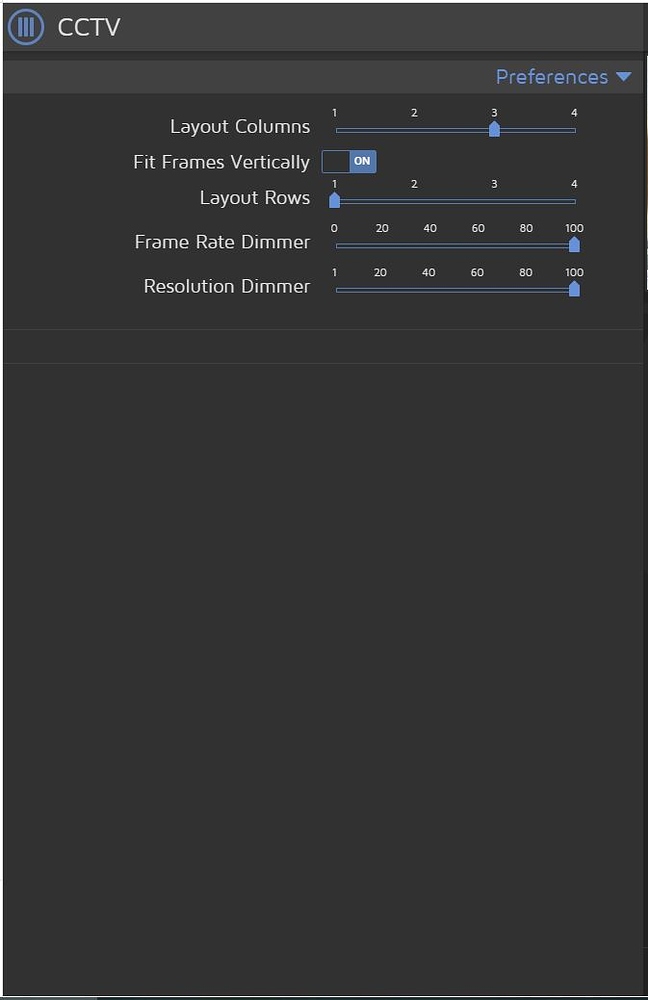The height and width of the screenshot is (1000, 648).
Task: Set Resolution Dimmer to 40
Action: pyautogui.click(x=430, y=289)
